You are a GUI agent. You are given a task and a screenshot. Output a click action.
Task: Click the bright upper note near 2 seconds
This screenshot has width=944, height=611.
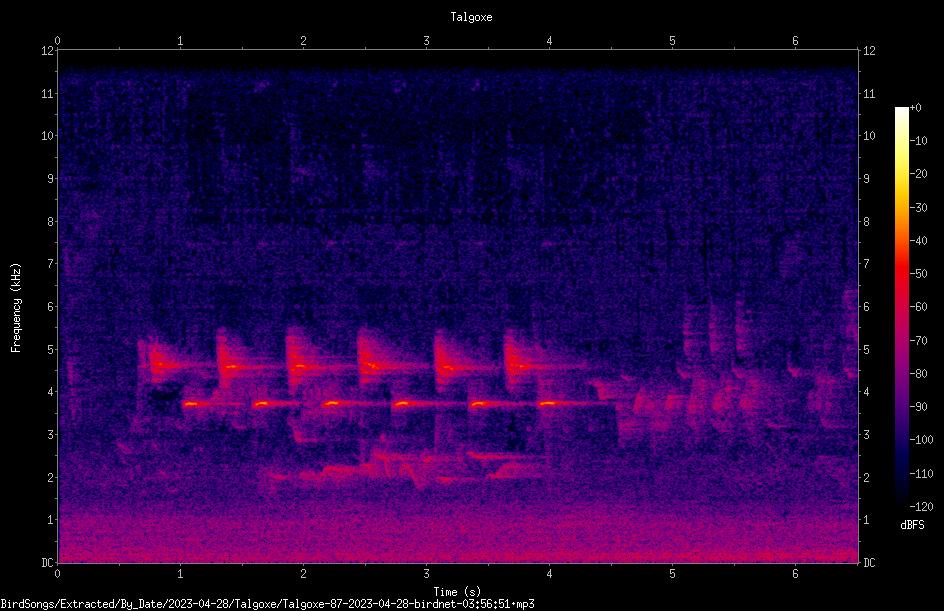(x=299, y=366)
